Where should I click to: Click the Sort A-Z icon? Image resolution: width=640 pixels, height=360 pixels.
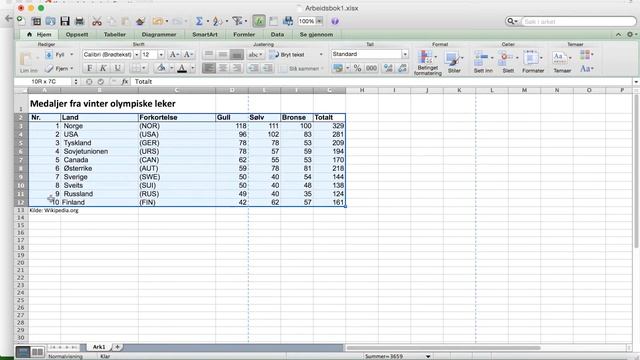tap(217, 21)
